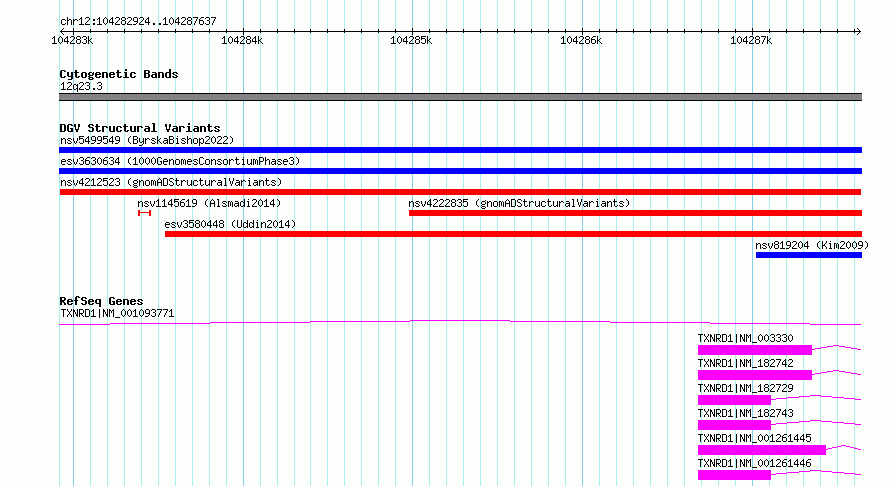Screen dimensions: 890x486
Task: Click the Cytogenetic Bands track title
Action: pos(119,74)
